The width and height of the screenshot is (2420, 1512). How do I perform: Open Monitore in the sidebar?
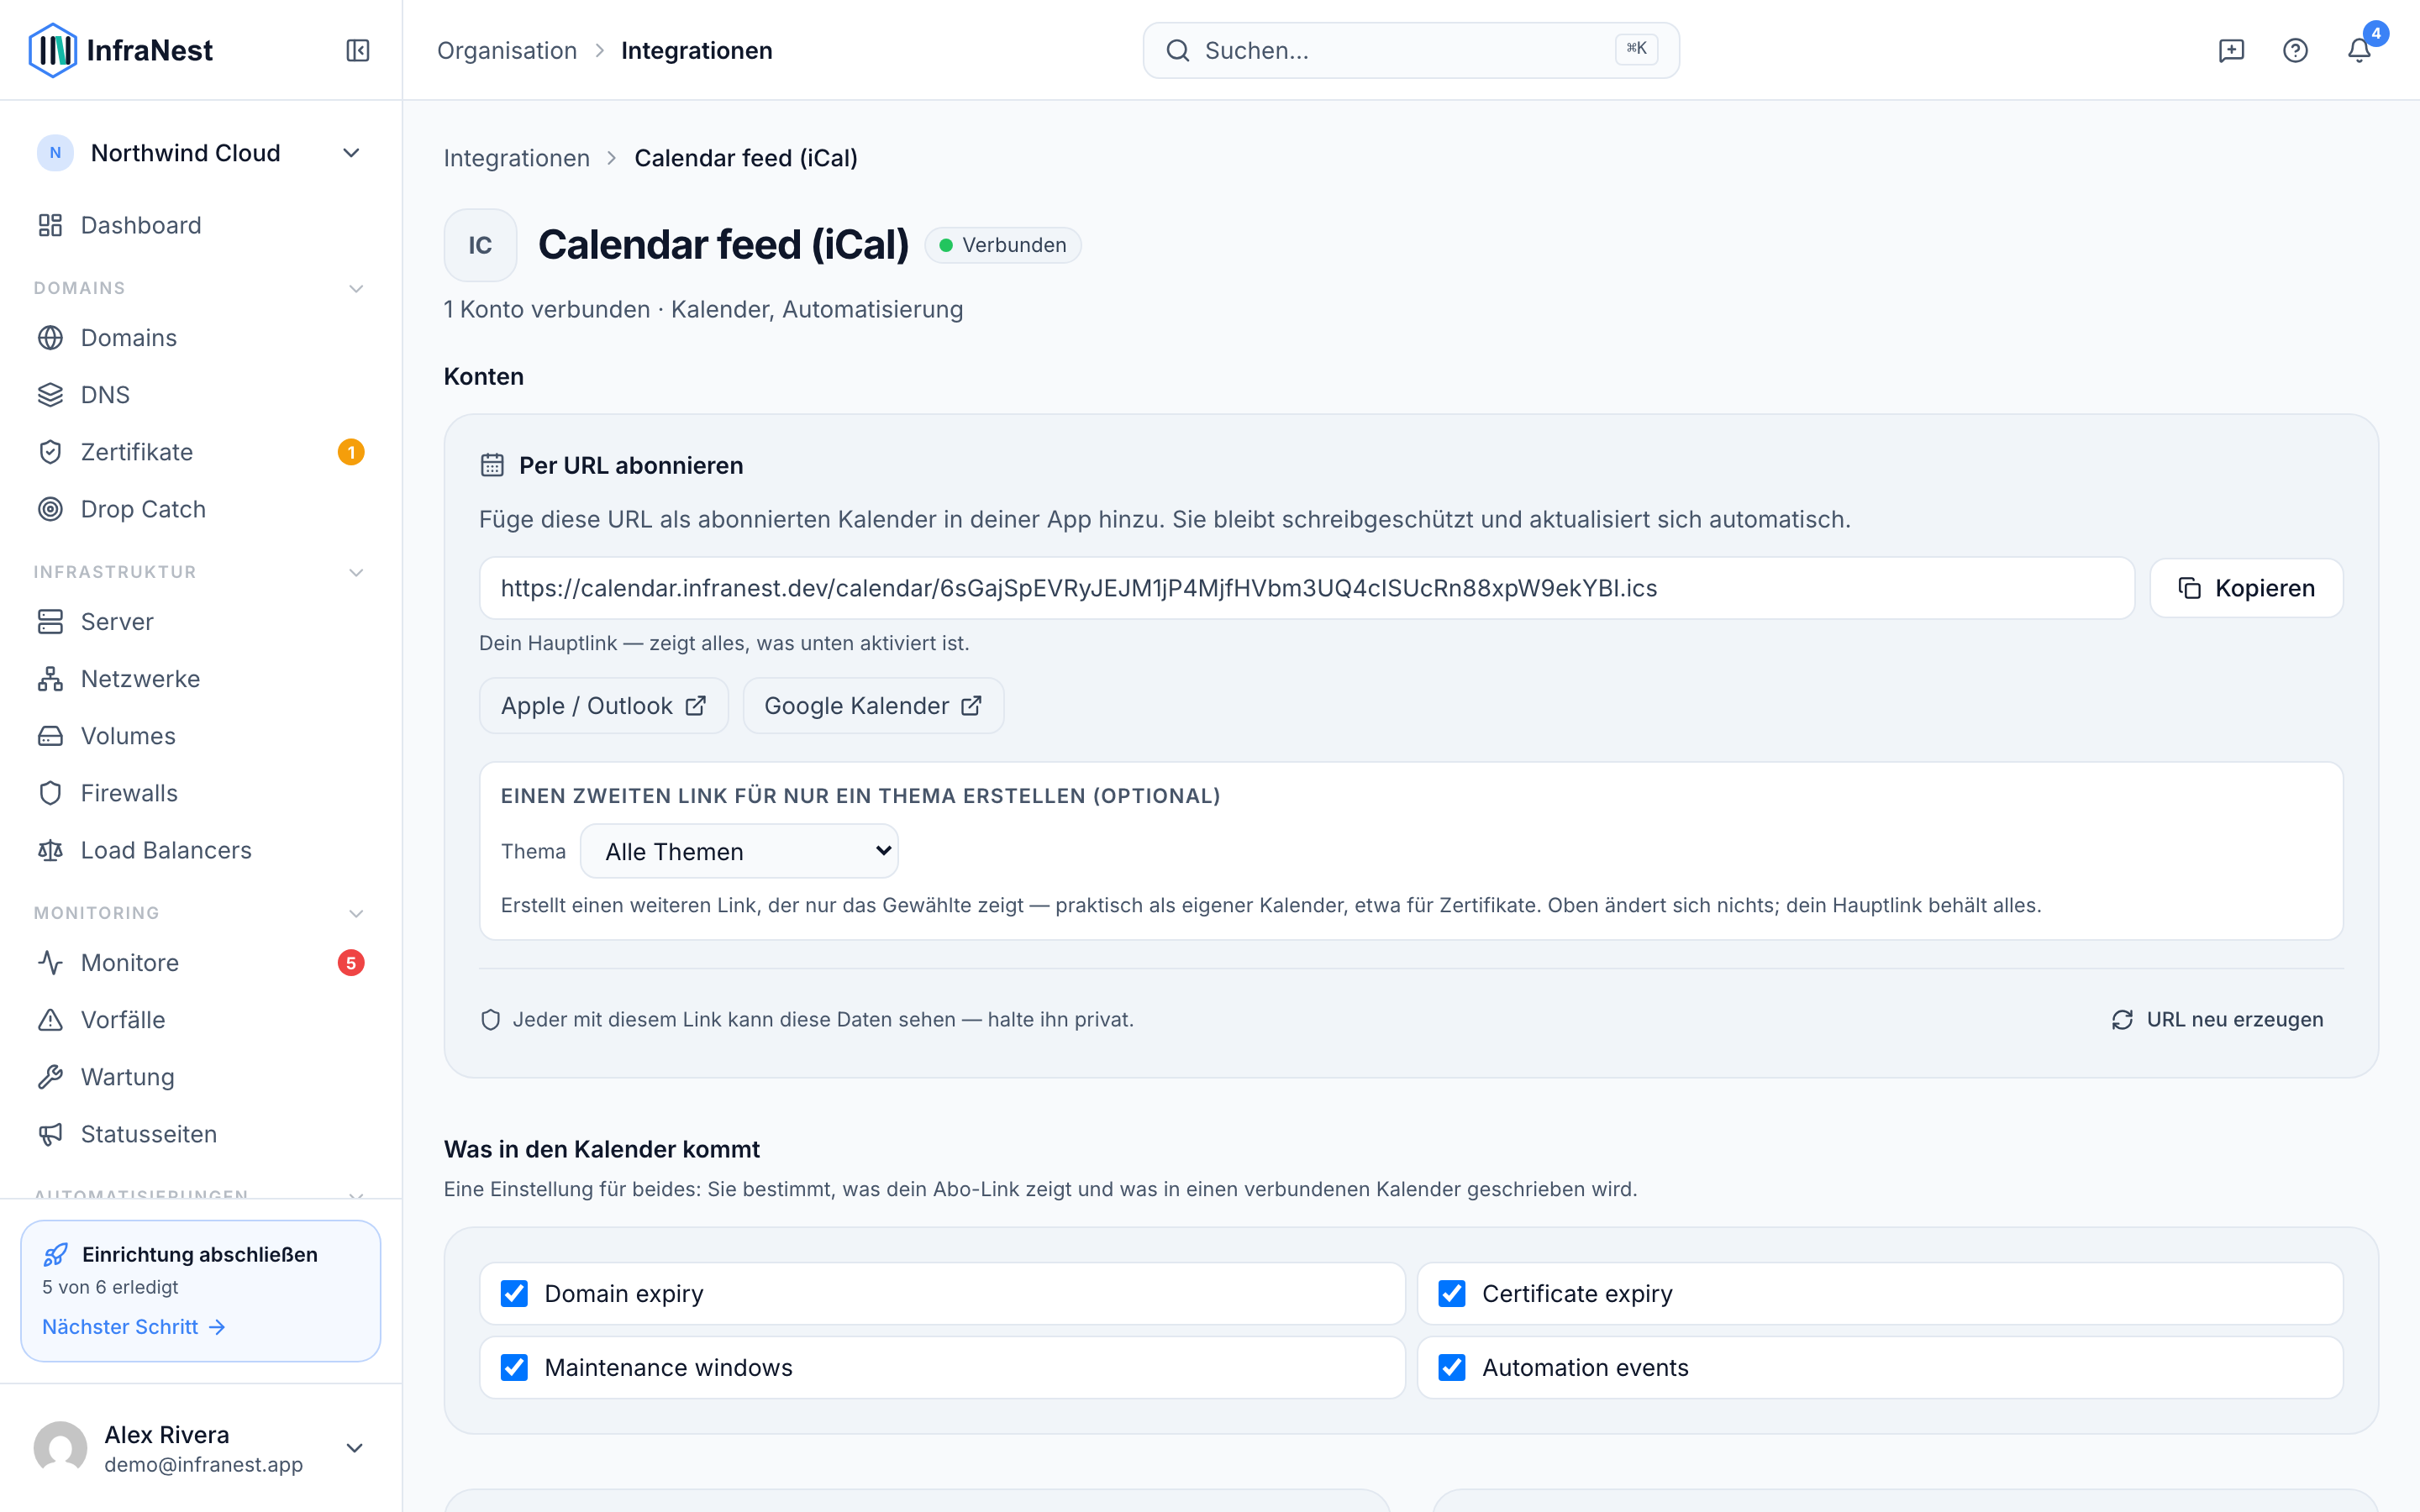coord(200,963)
